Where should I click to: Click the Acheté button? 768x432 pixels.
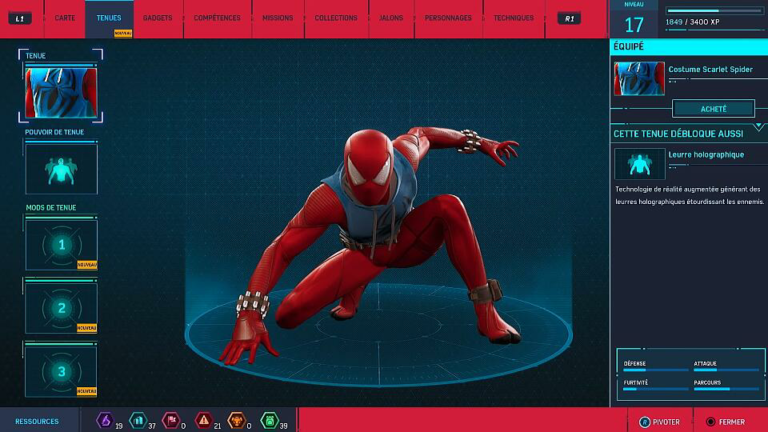(713, 109)
